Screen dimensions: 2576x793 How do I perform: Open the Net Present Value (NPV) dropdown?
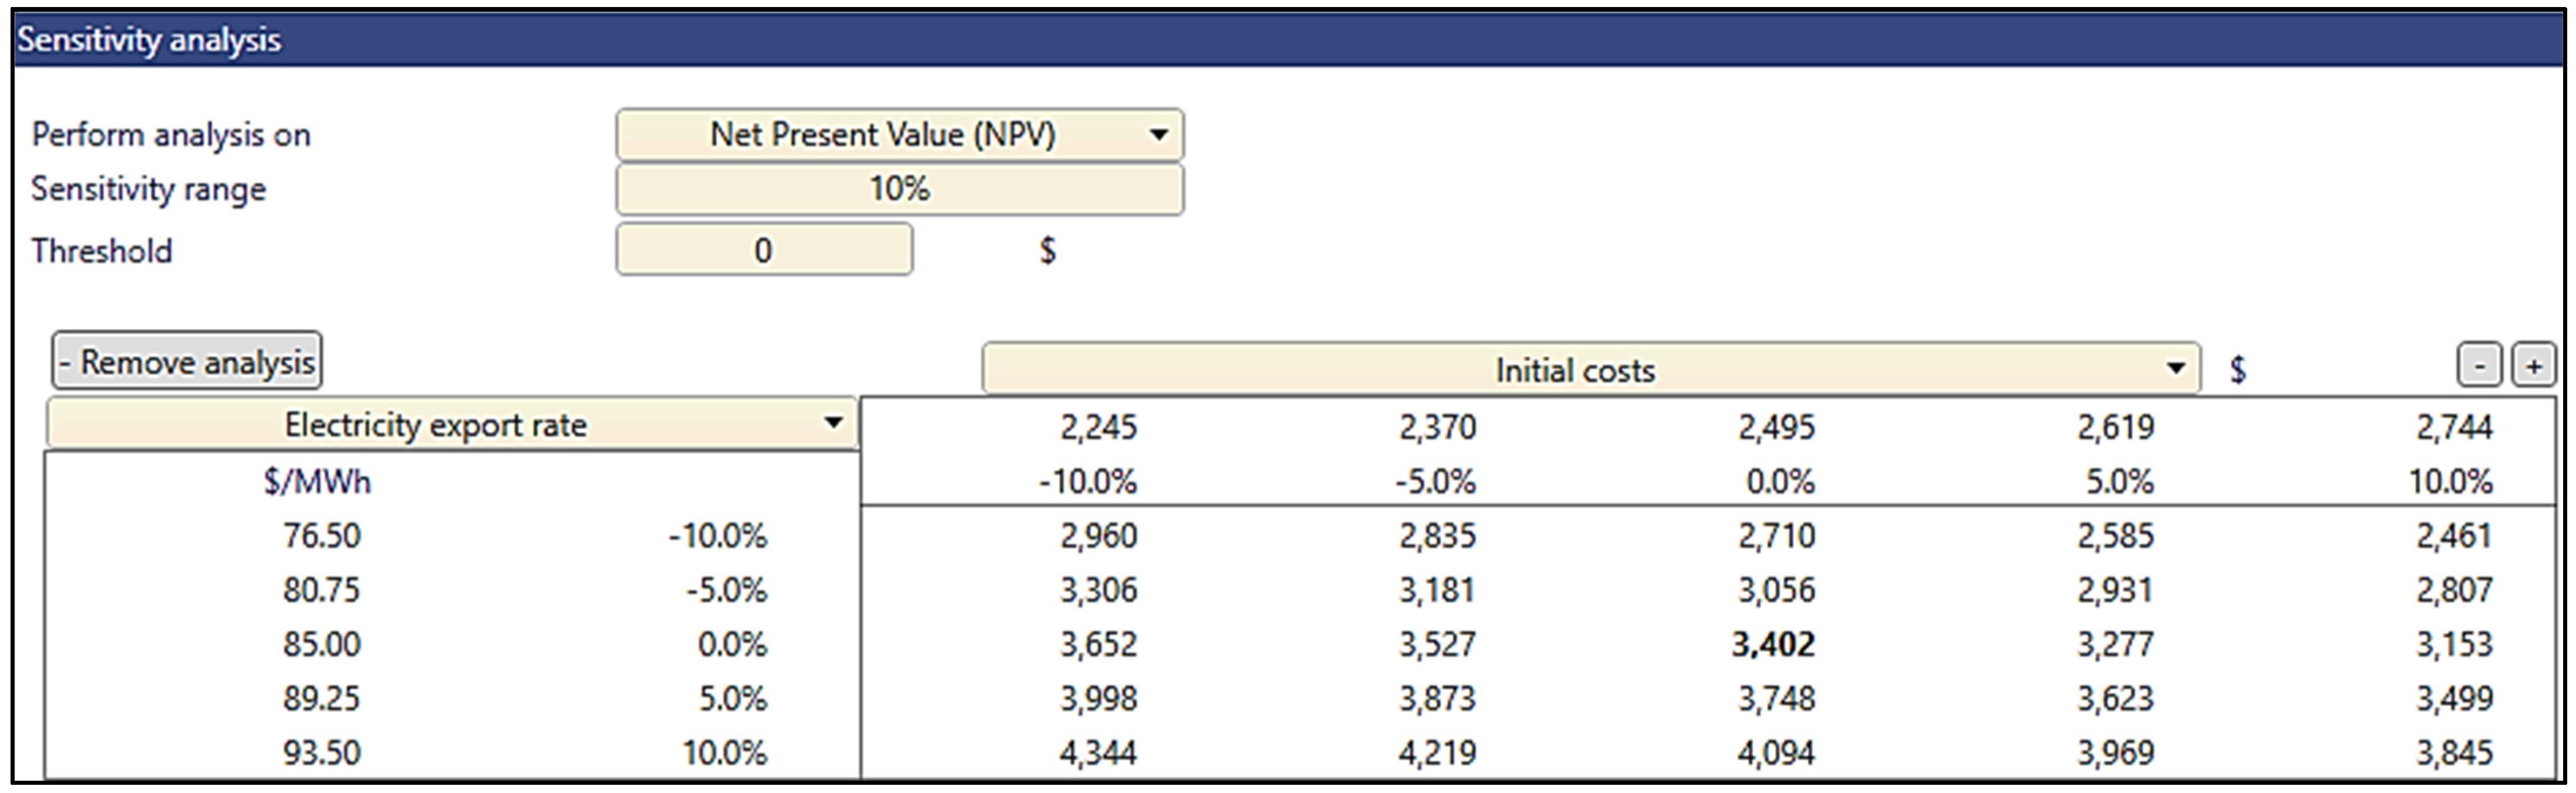(899, 135)
